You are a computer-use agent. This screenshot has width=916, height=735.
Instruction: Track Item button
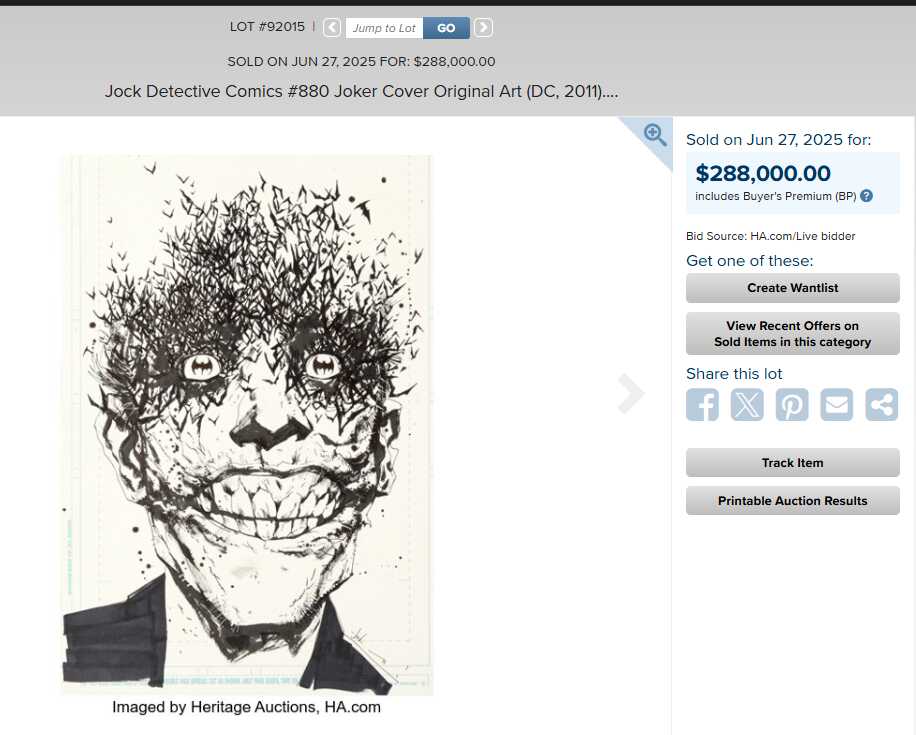(793, 463)
